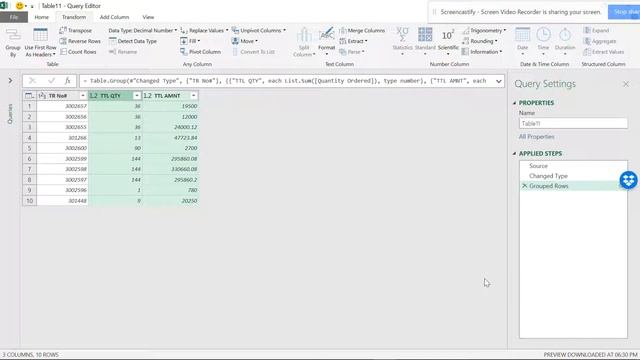Open the Fill dropdown
The width and height of the screenshot is (640, 360).
190,41
